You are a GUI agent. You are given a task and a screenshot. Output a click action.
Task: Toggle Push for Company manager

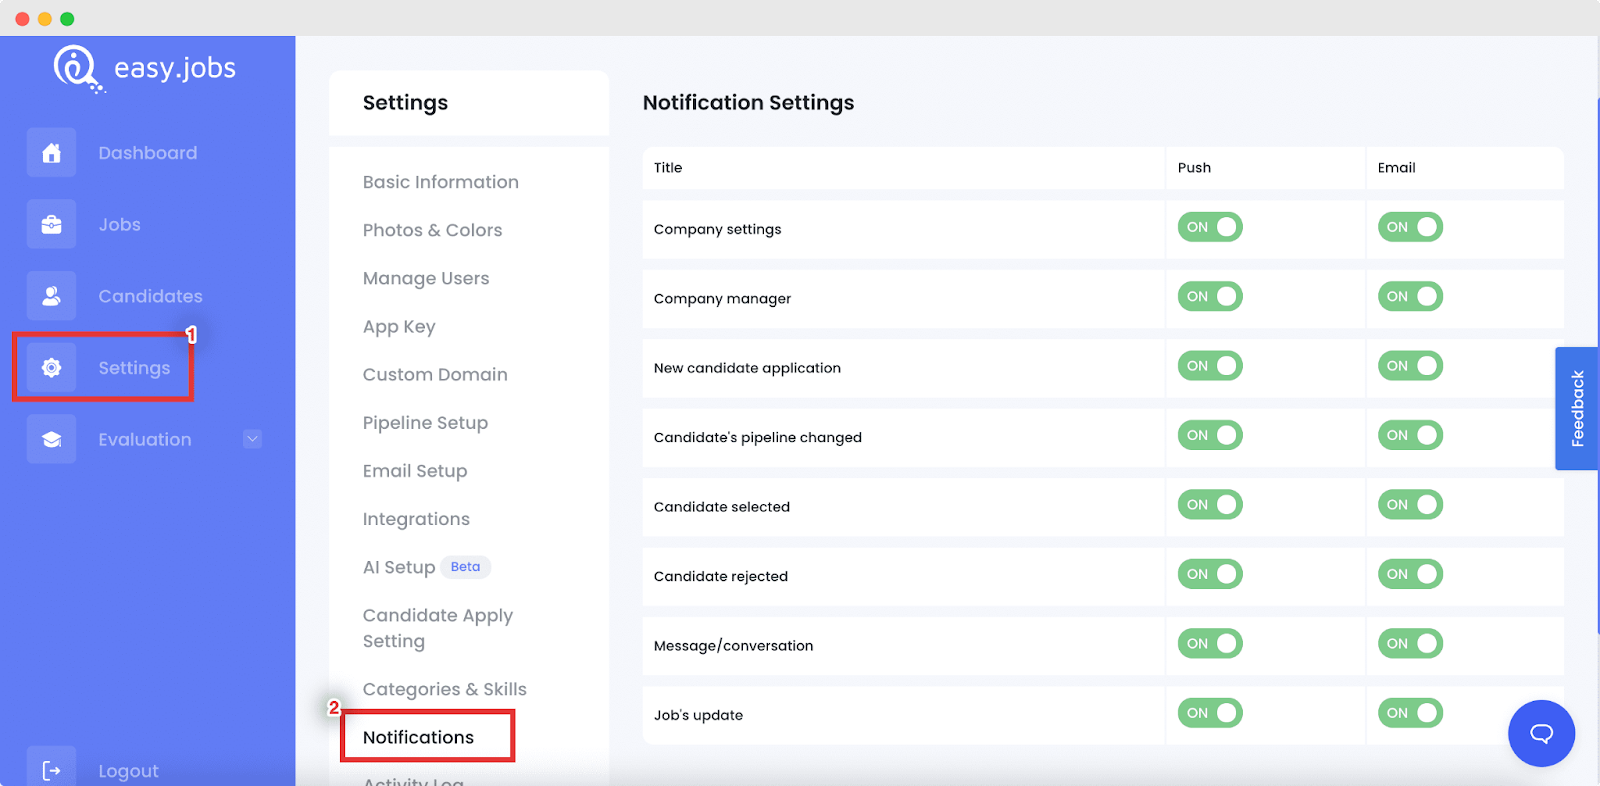[x=1210, y=296]
